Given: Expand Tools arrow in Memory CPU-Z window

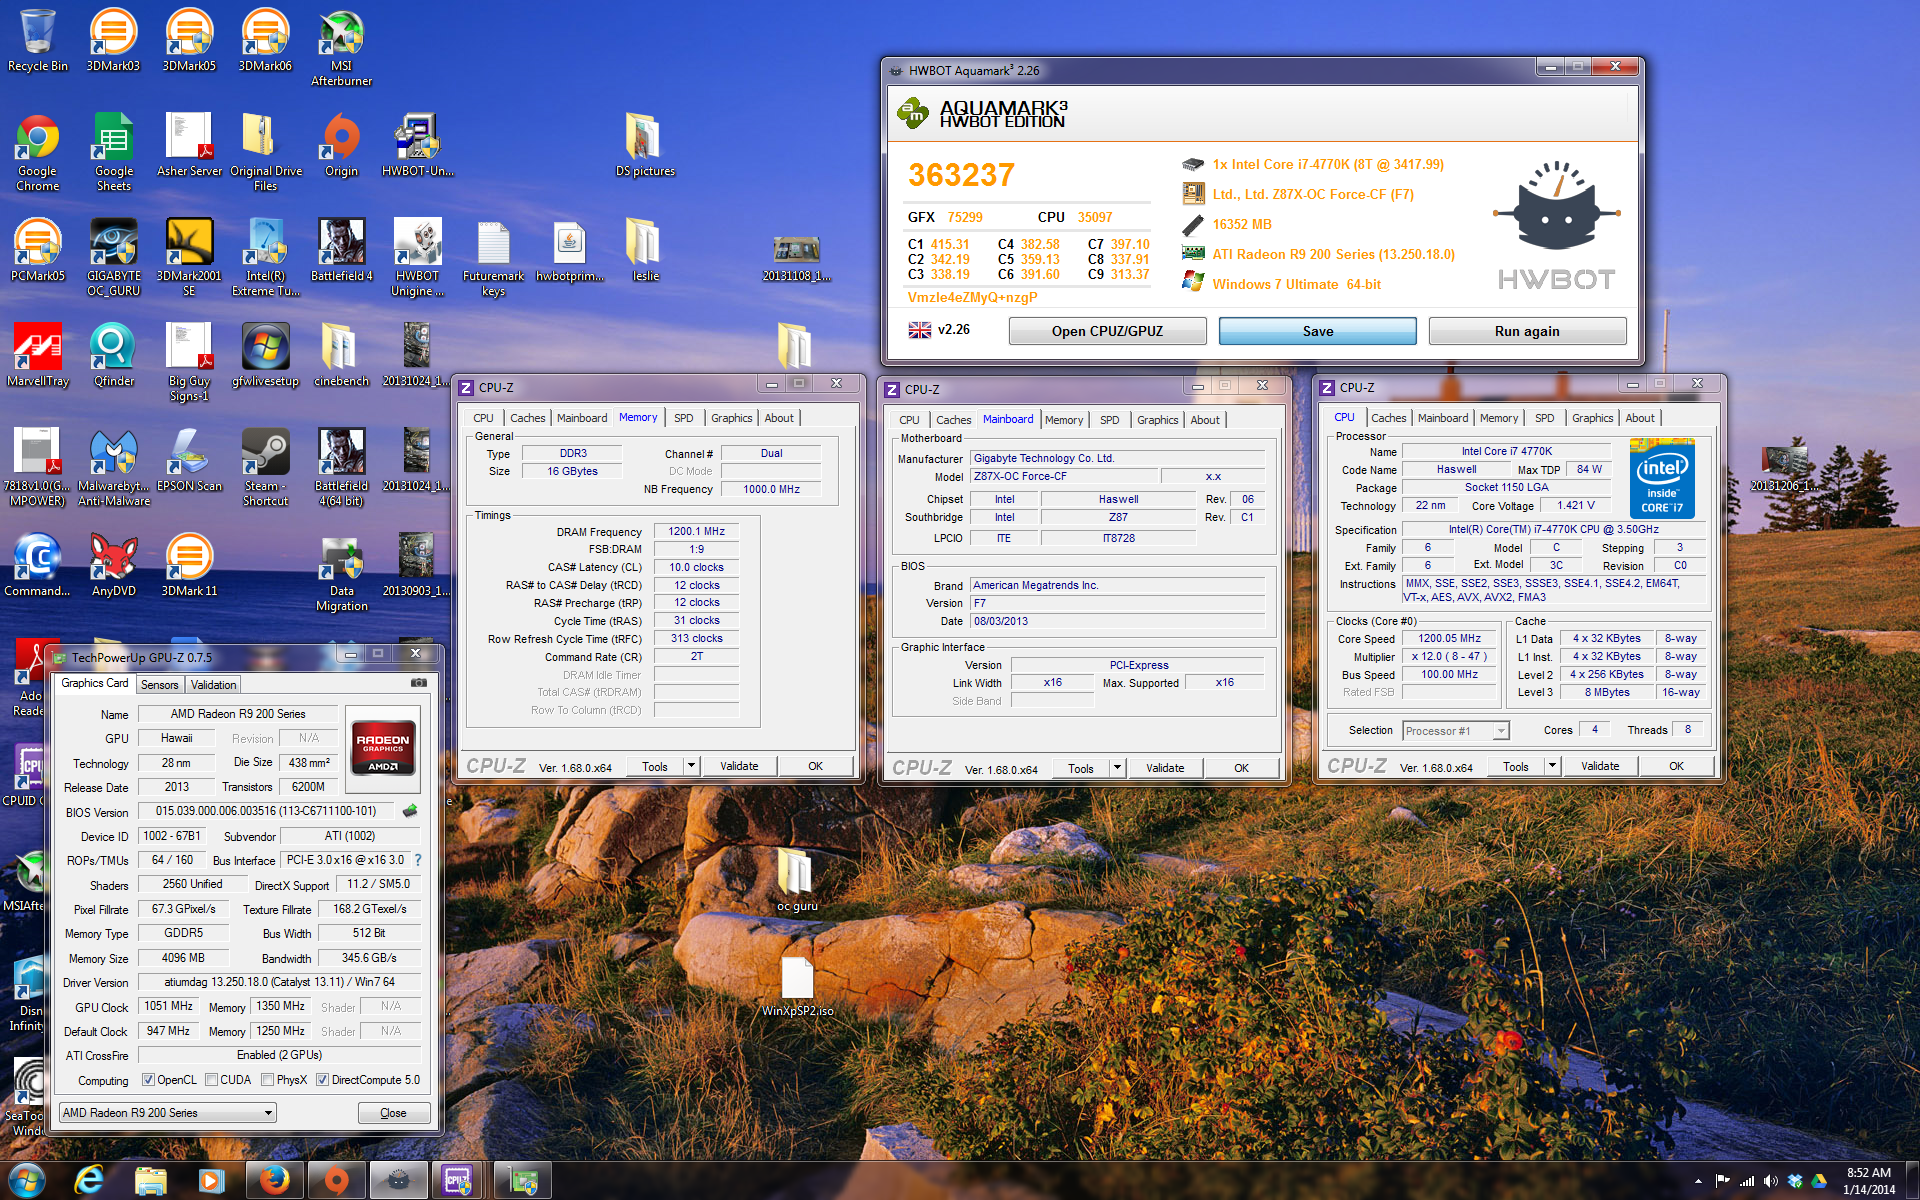Looking at the screenshot, I should click(x=690, y=766).
